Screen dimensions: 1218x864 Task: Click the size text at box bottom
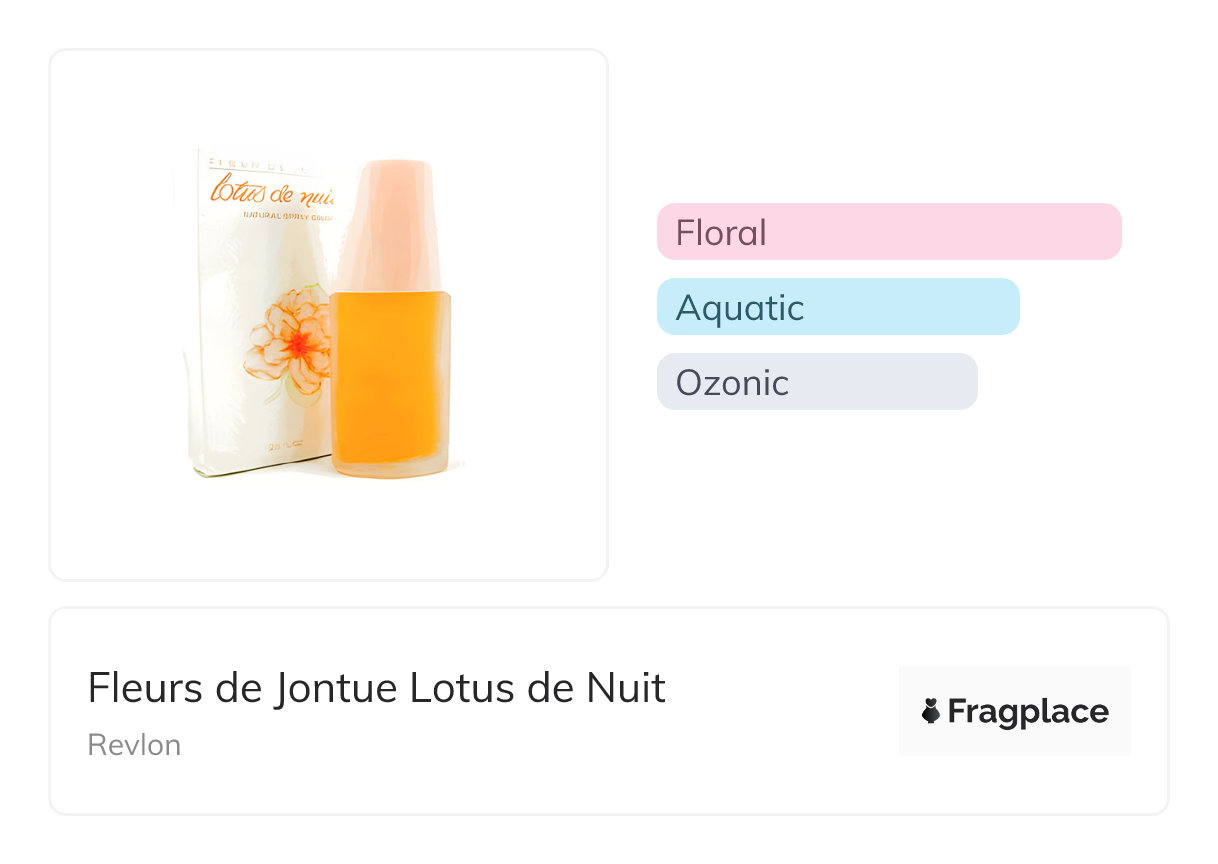coord(290,444)
